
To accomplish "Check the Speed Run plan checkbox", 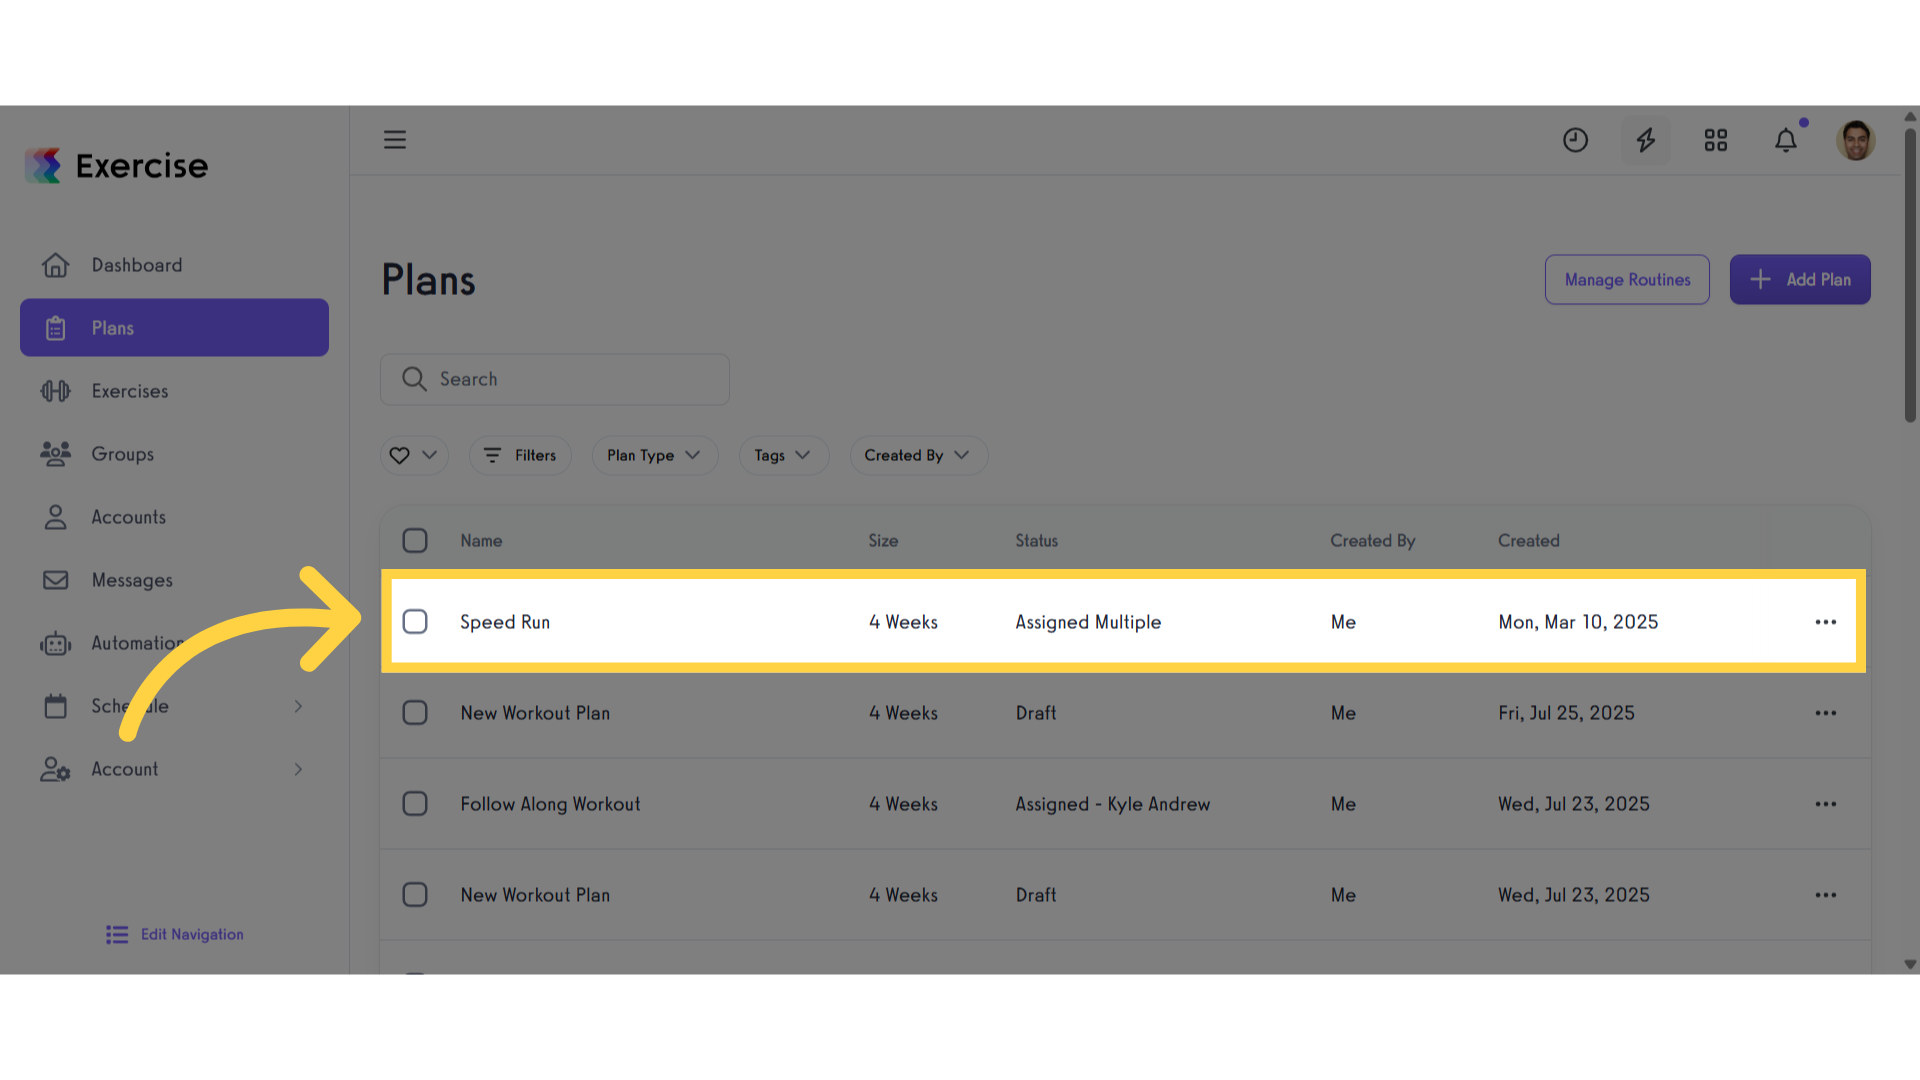I will [x=415, y=622].
